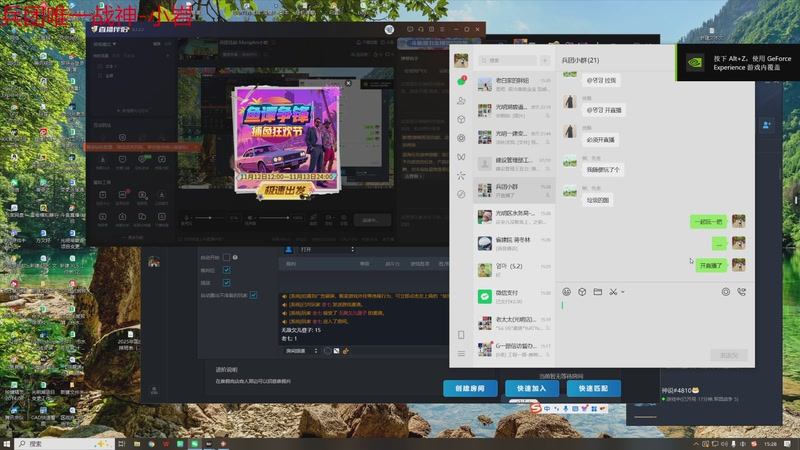Click the cube favorites icon in WeChat input toolbar
Image resolution: width=800 pixels, height=450 pixels.
pyautogui.click(x=582, y=292)
